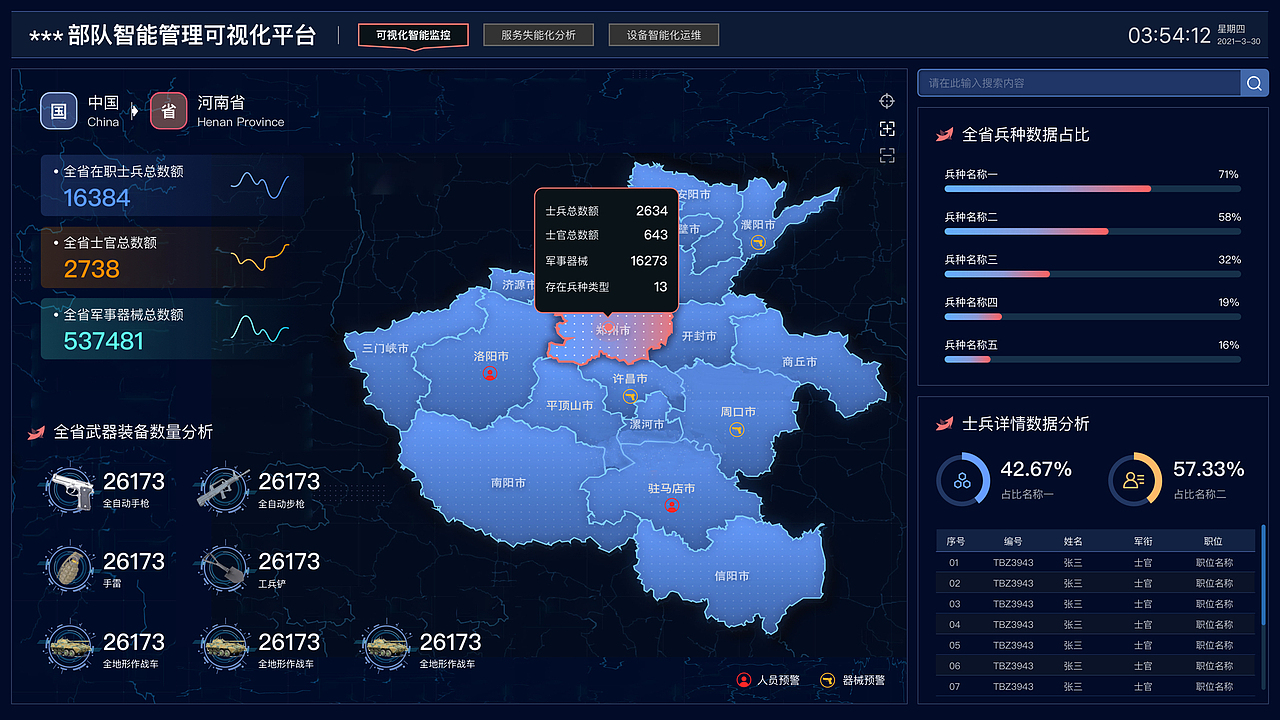Viewport: 1280px width, 720px height.
Task: Click the grenade icon for 手雷
Action: 70,570
